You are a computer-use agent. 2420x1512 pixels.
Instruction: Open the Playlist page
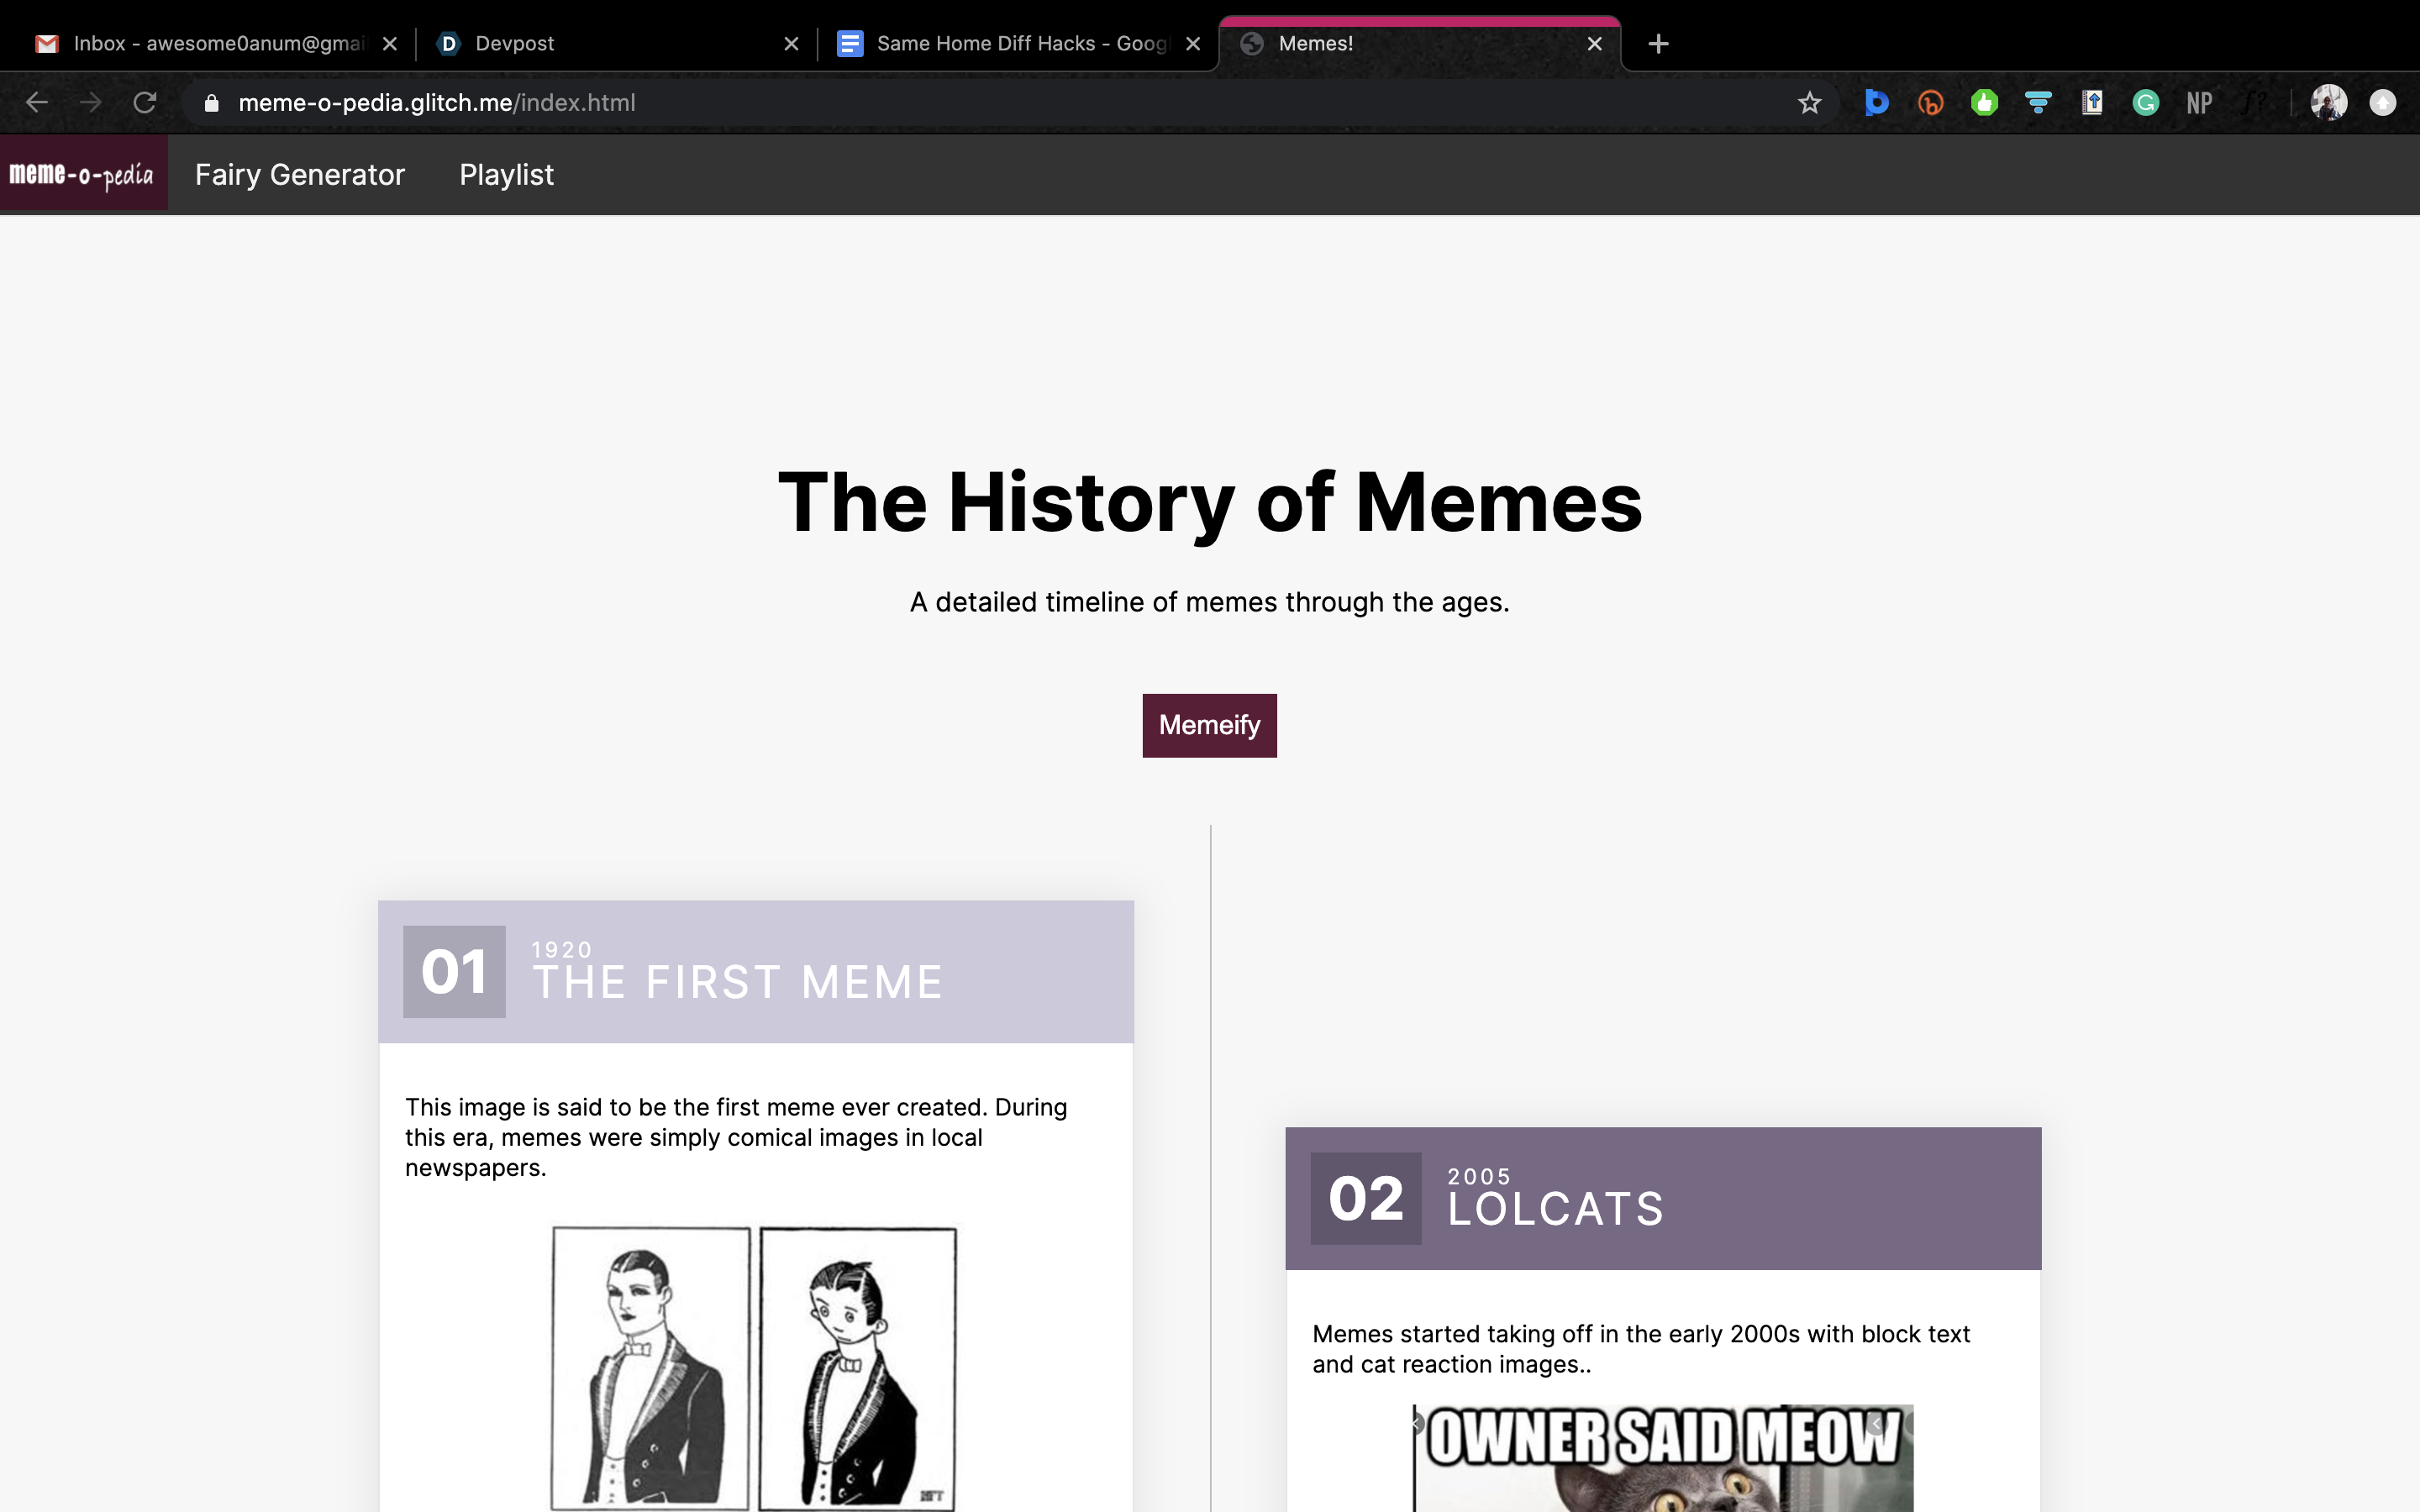click(506, 175)
